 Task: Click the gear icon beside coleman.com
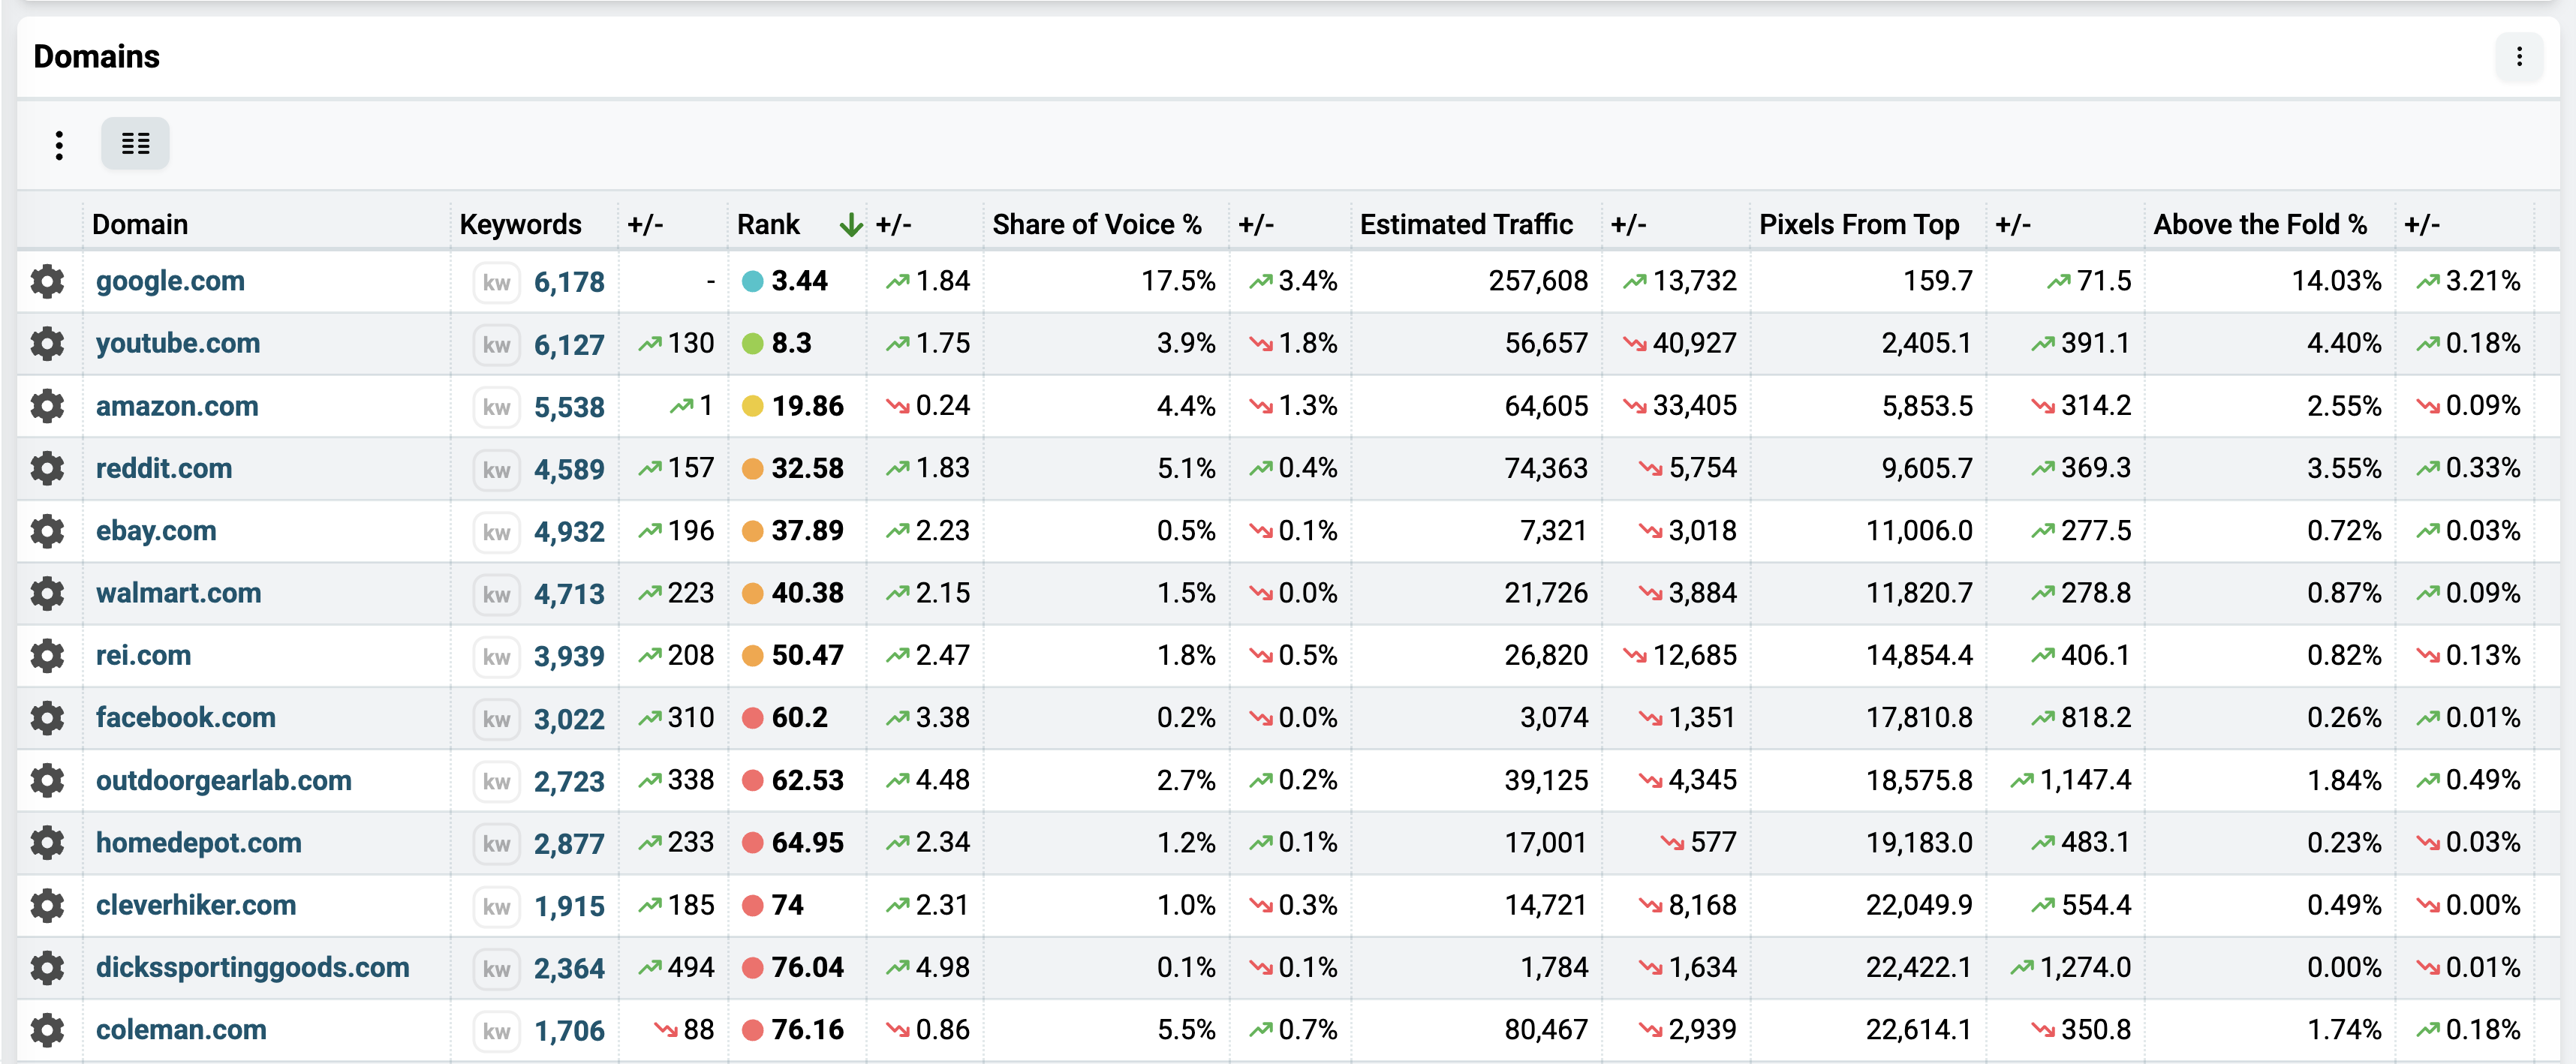(x=47, y=1029)
